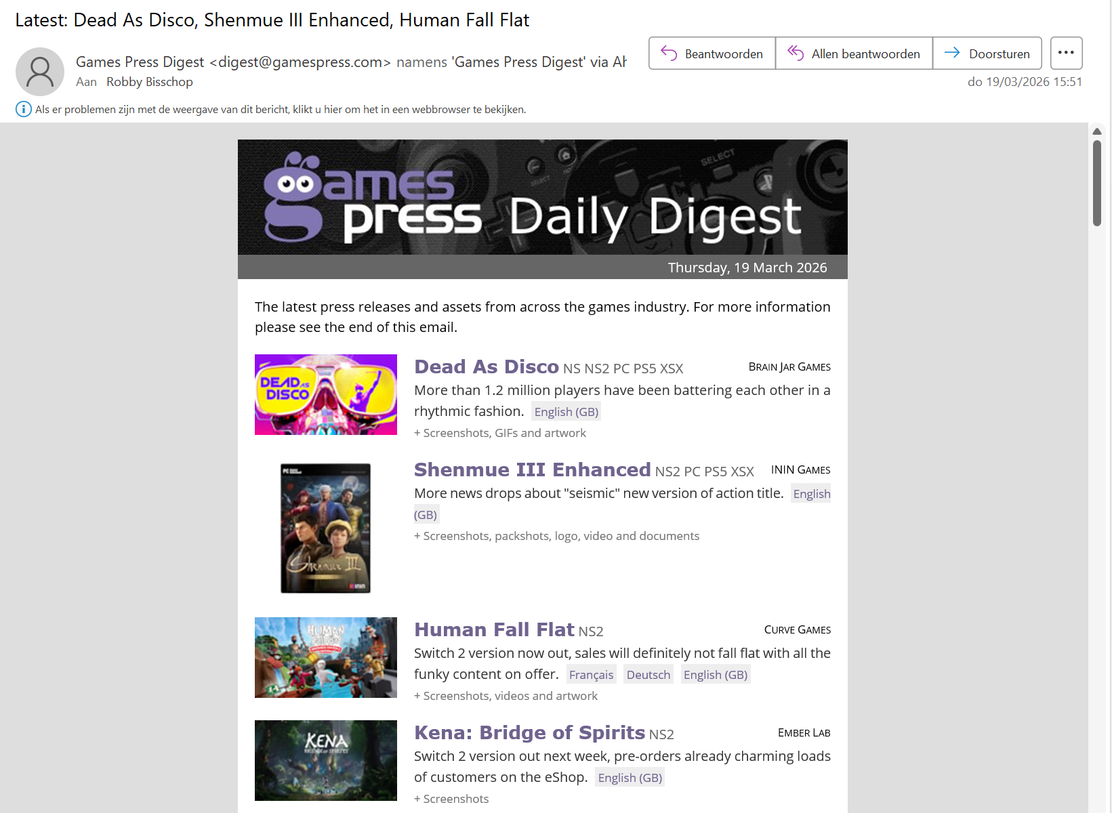The image size is (1112, 813).
Task: Forward the email with Doorsturen
Action: pos(987,53)
